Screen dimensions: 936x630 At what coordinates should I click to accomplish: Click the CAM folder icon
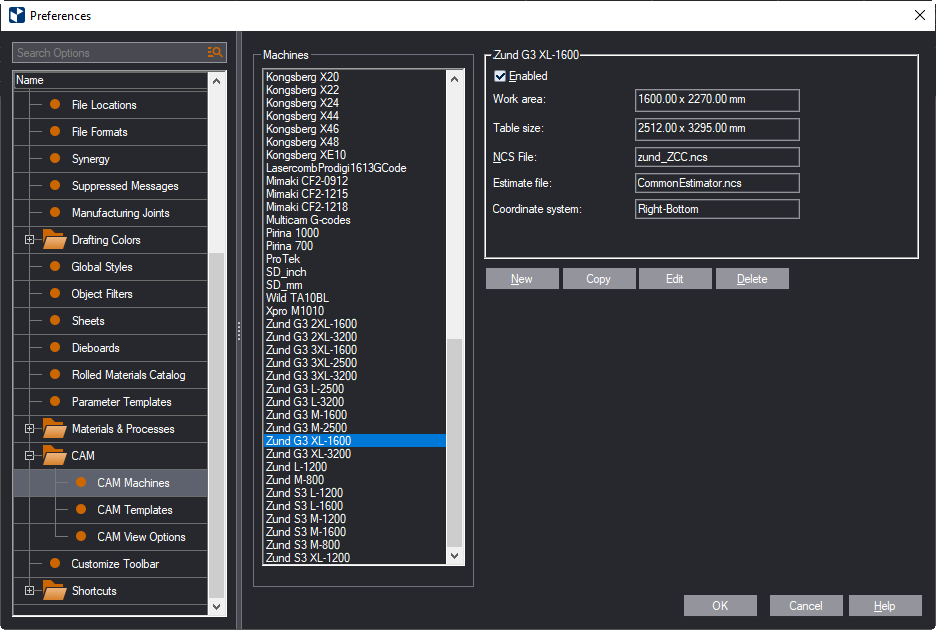54,455
